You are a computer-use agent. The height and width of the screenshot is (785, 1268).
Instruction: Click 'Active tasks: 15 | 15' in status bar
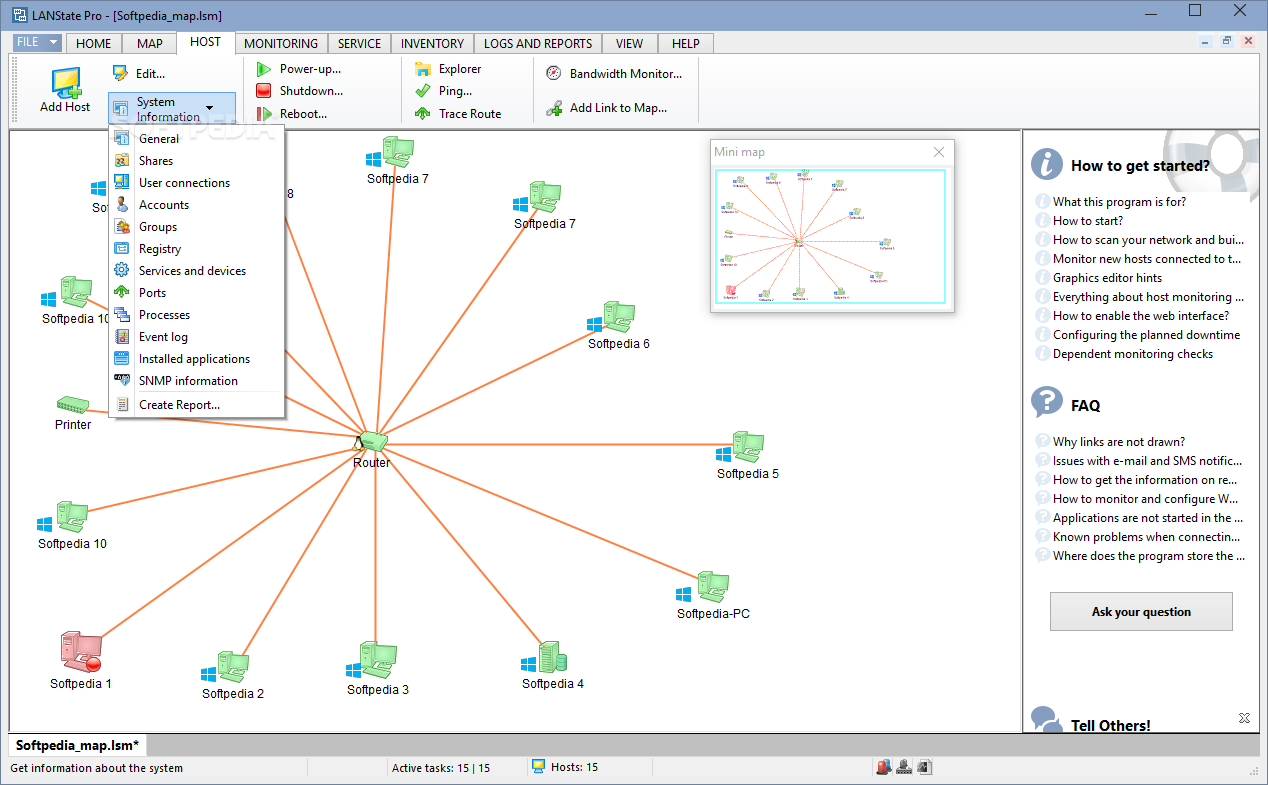pos(441,768)
